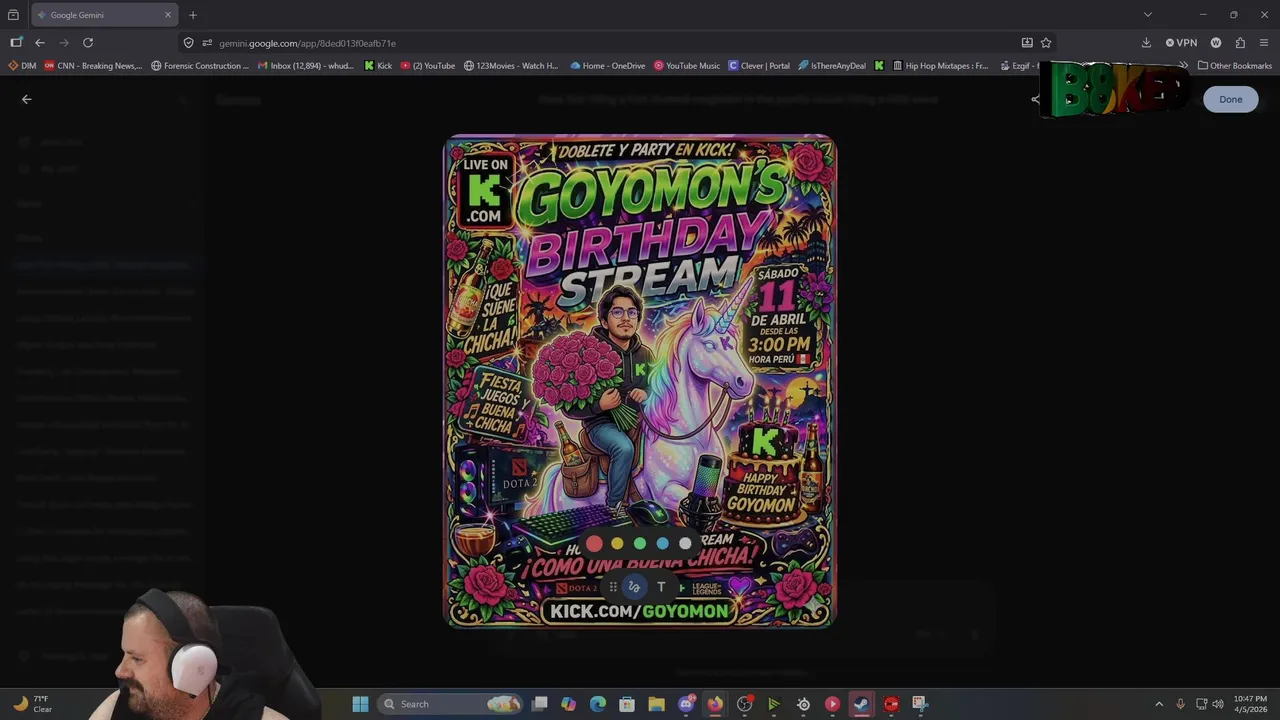Click the birthday stream poster image

pos(640,380)
